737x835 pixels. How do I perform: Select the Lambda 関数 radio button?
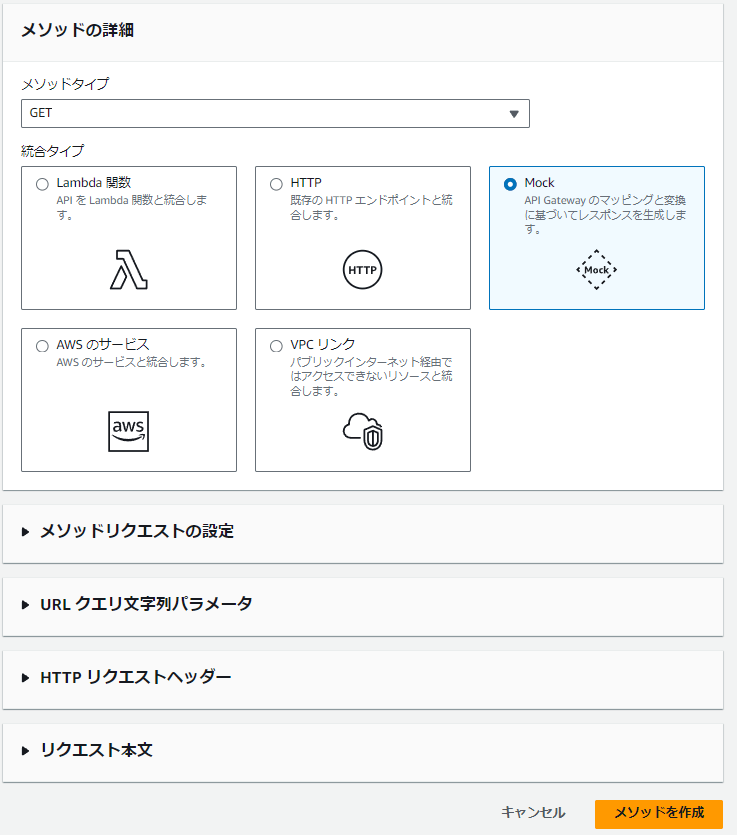[42, 184]
